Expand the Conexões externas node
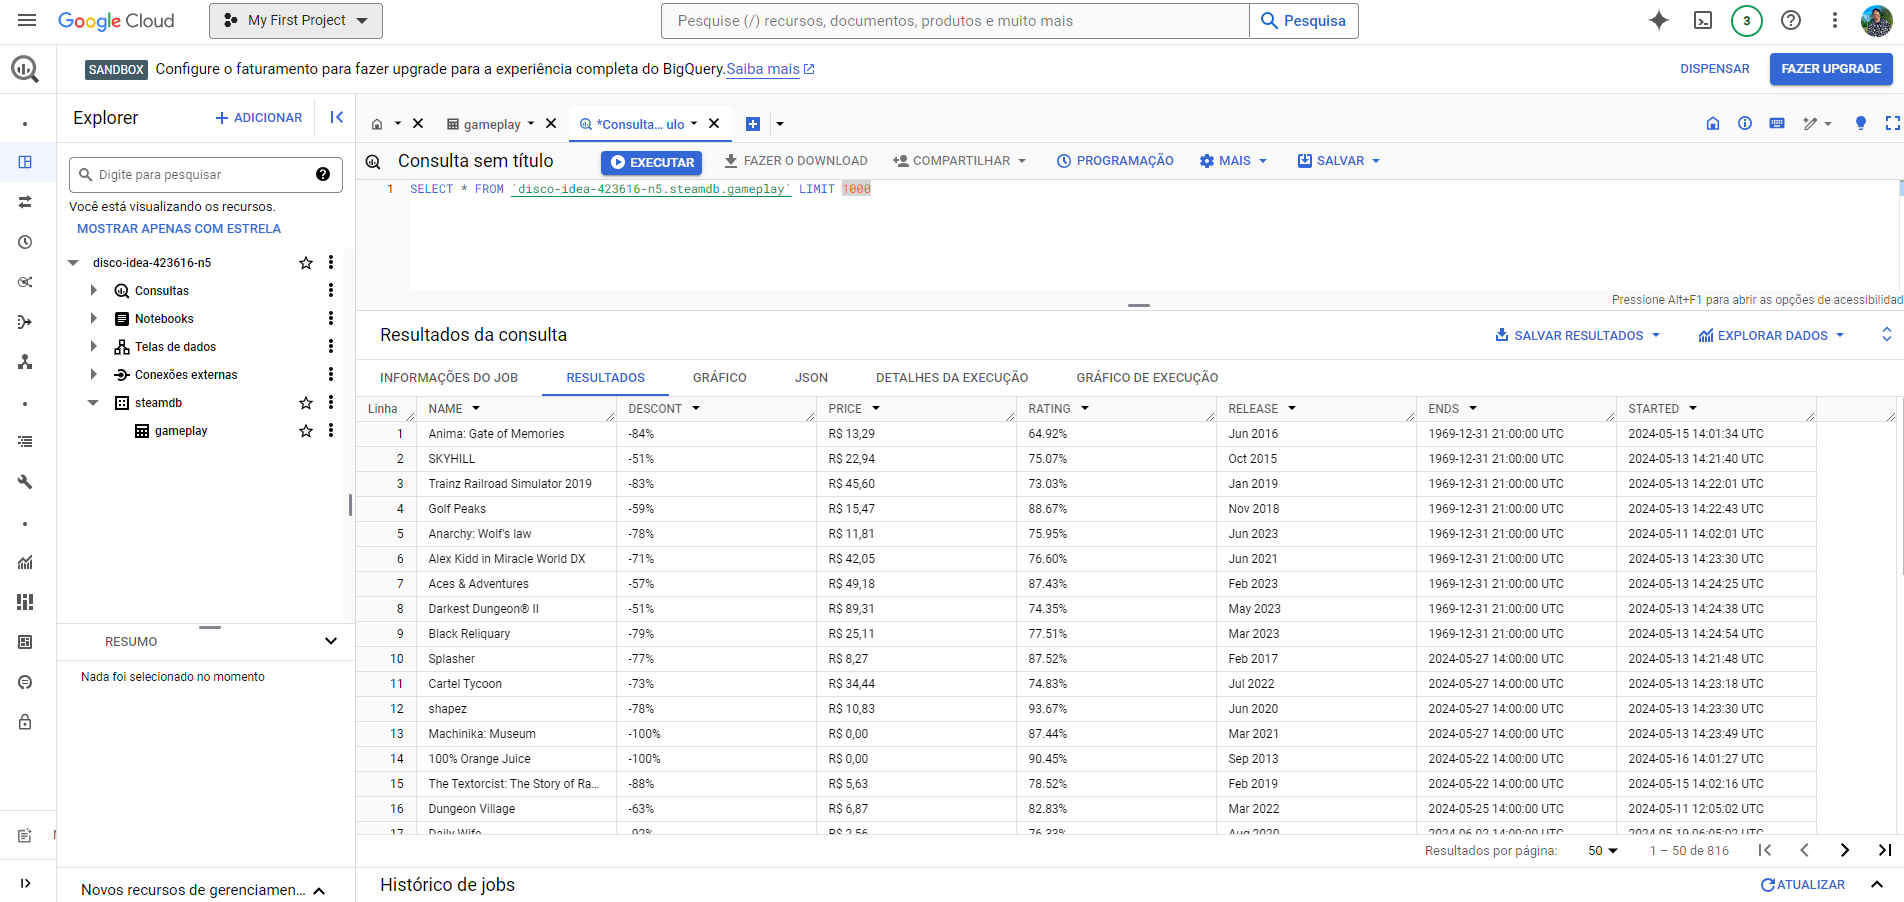 click(x=94, y=375)
